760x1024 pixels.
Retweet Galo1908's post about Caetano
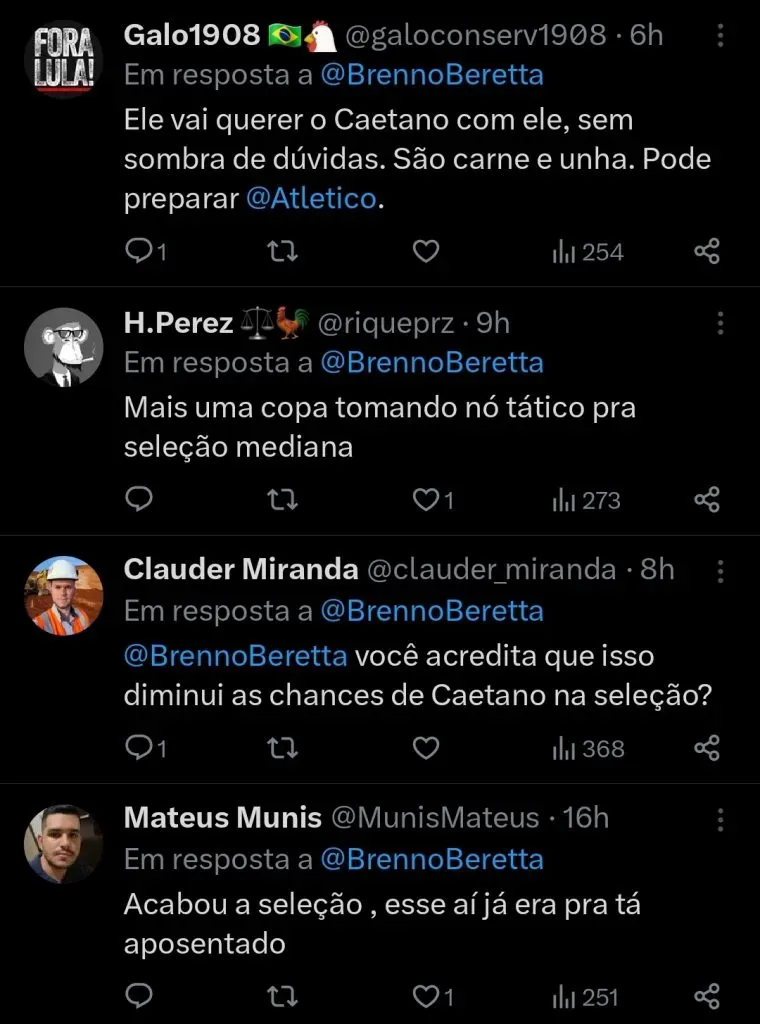point(283,251)
